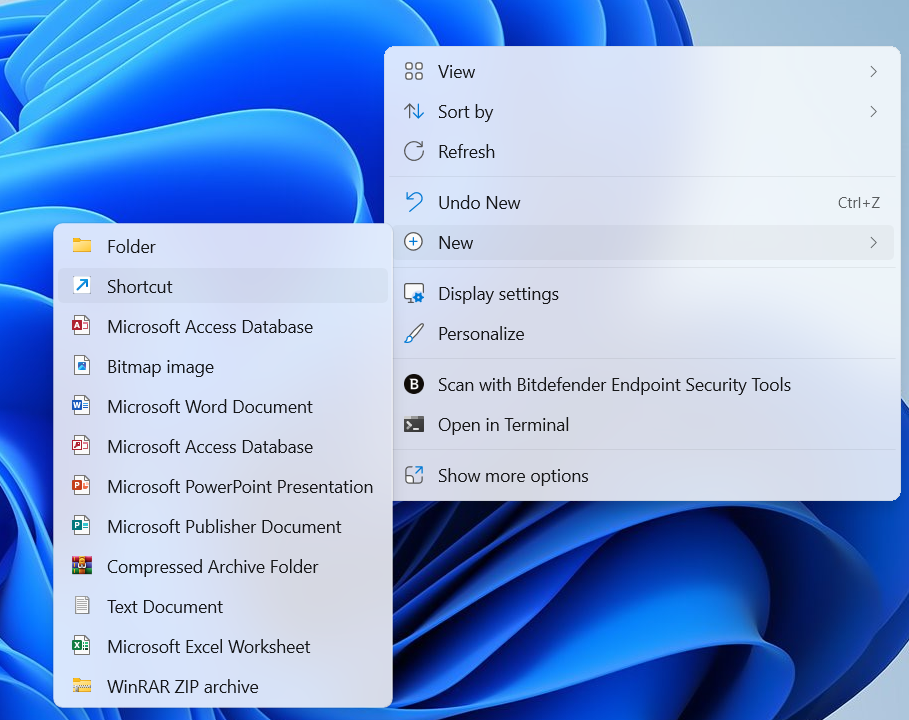
Task: Click the circular Refresh arrow icon
Action: [414, 151]
